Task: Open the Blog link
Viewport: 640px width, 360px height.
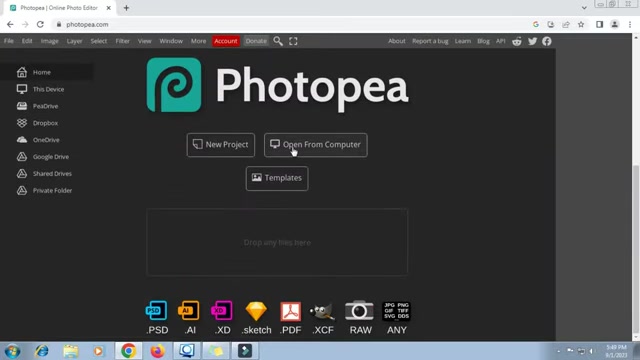Action: (483, 41)
